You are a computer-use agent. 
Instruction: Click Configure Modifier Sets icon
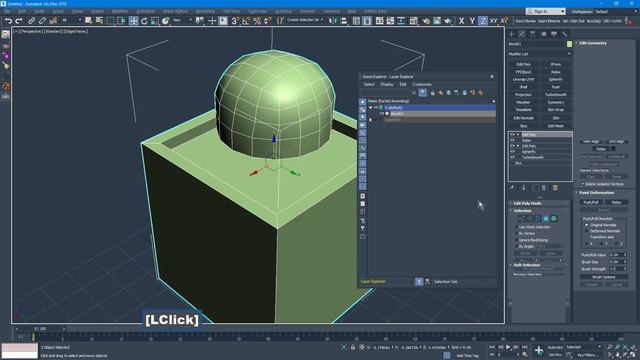tap(555, 188)
